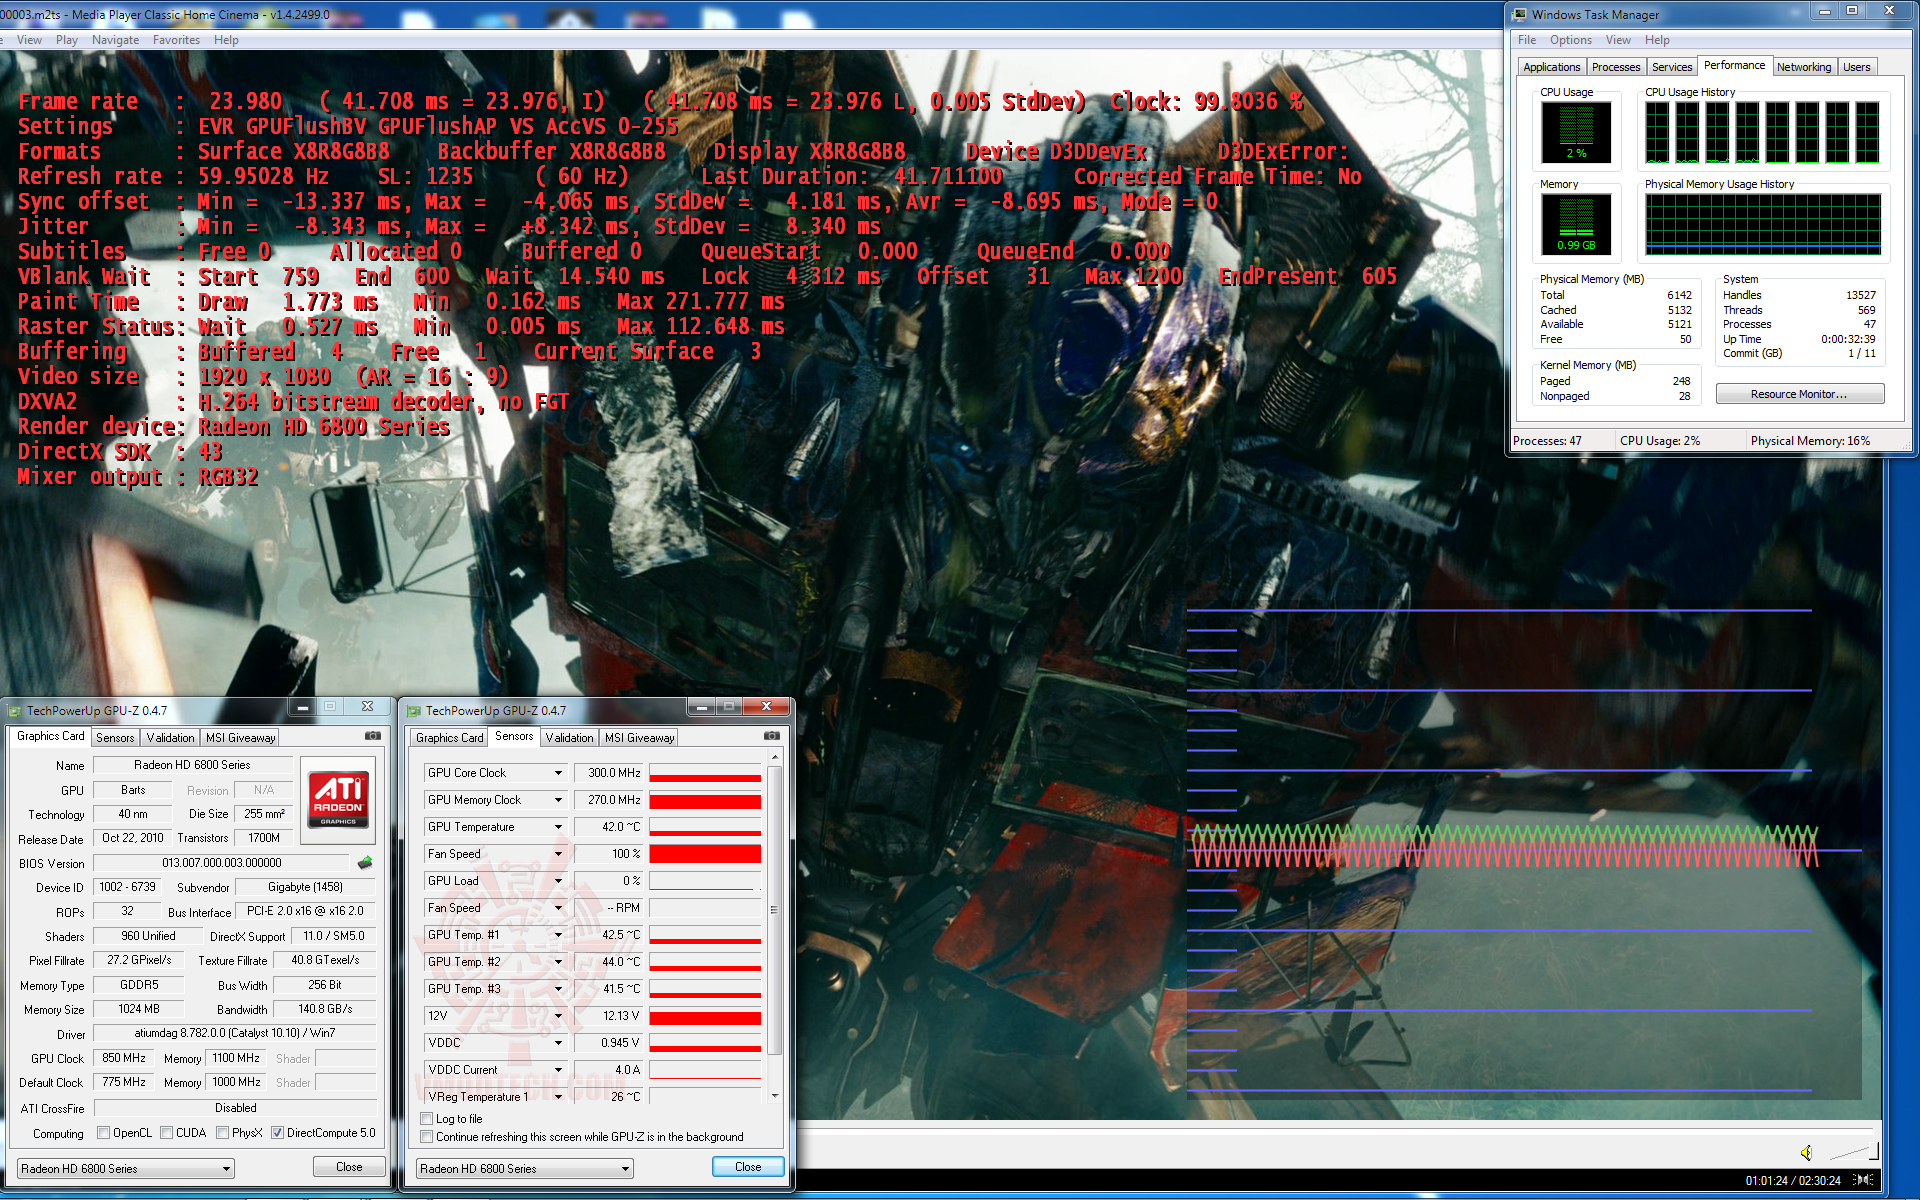Open the Navigate menu in Media Player Classic

[x=115, y=40]
